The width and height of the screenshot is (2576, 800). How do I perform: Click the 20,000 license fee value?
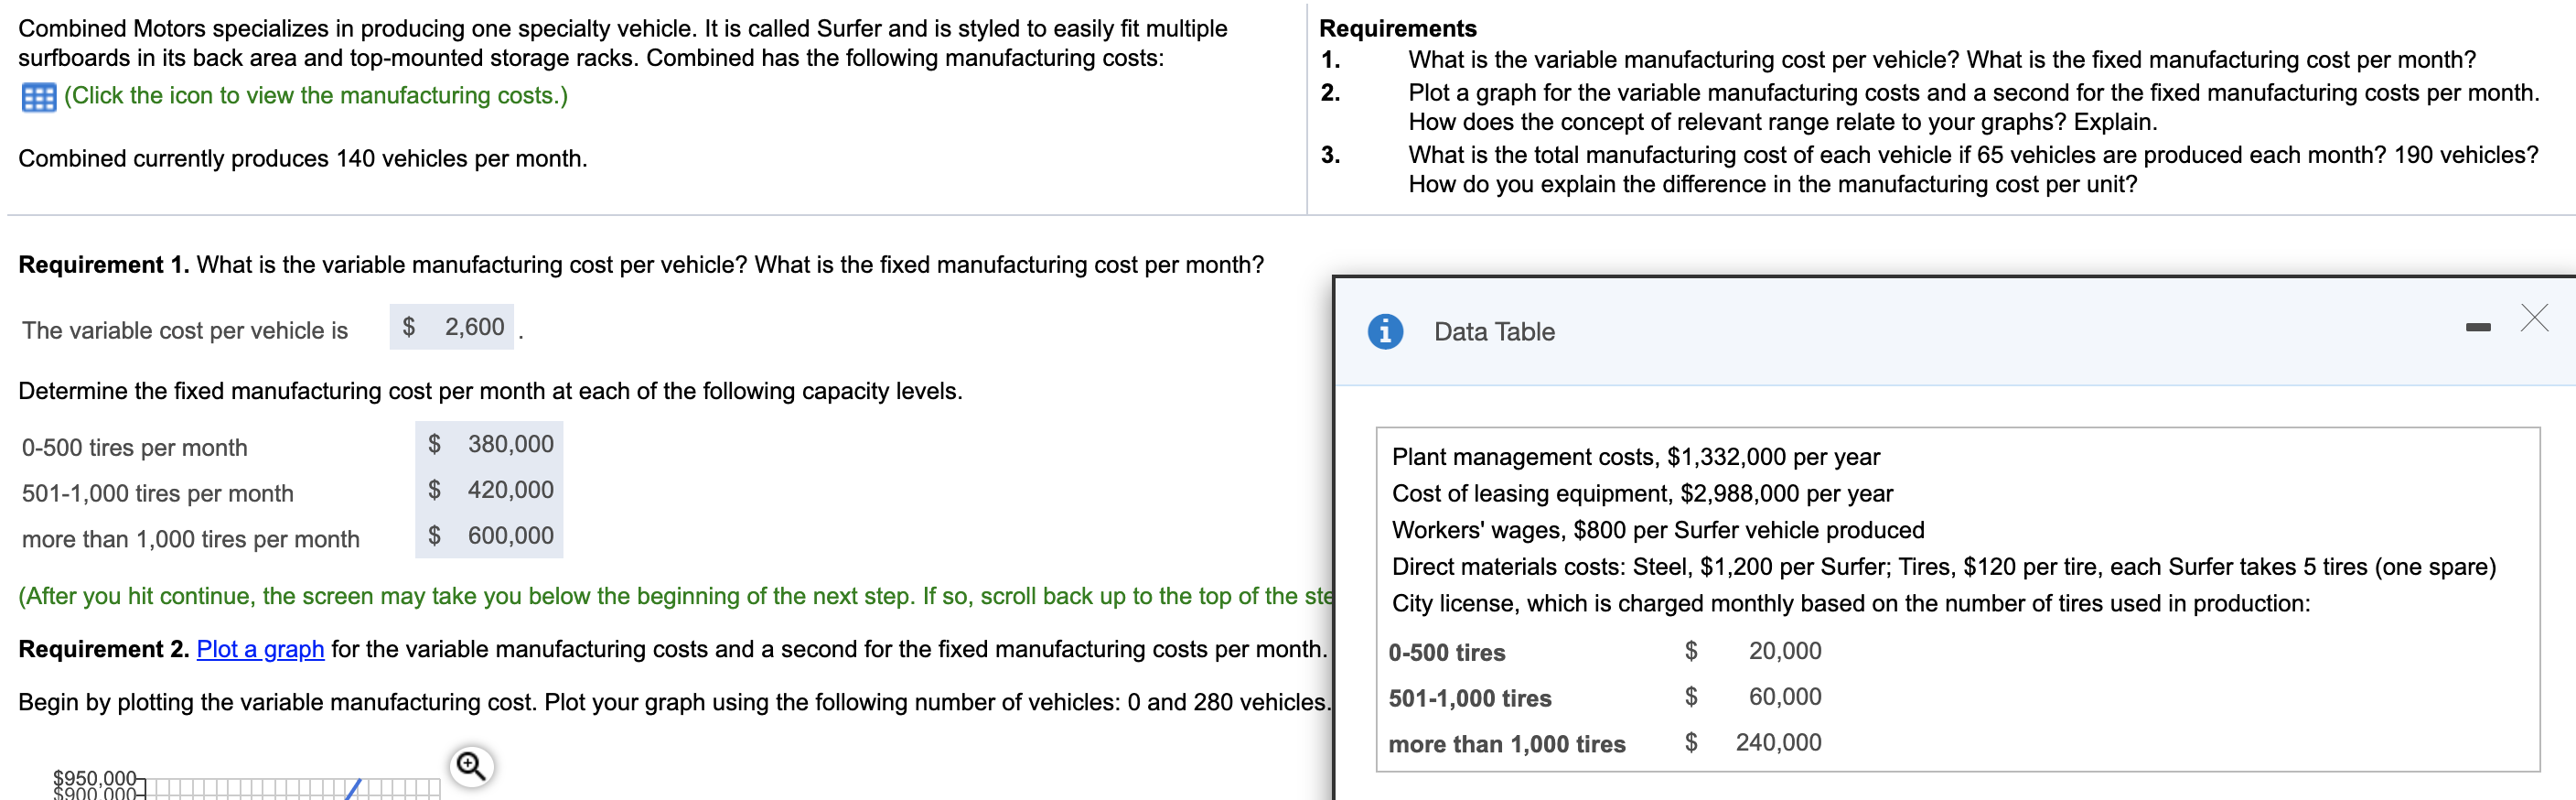click(x=1784, y=651)
